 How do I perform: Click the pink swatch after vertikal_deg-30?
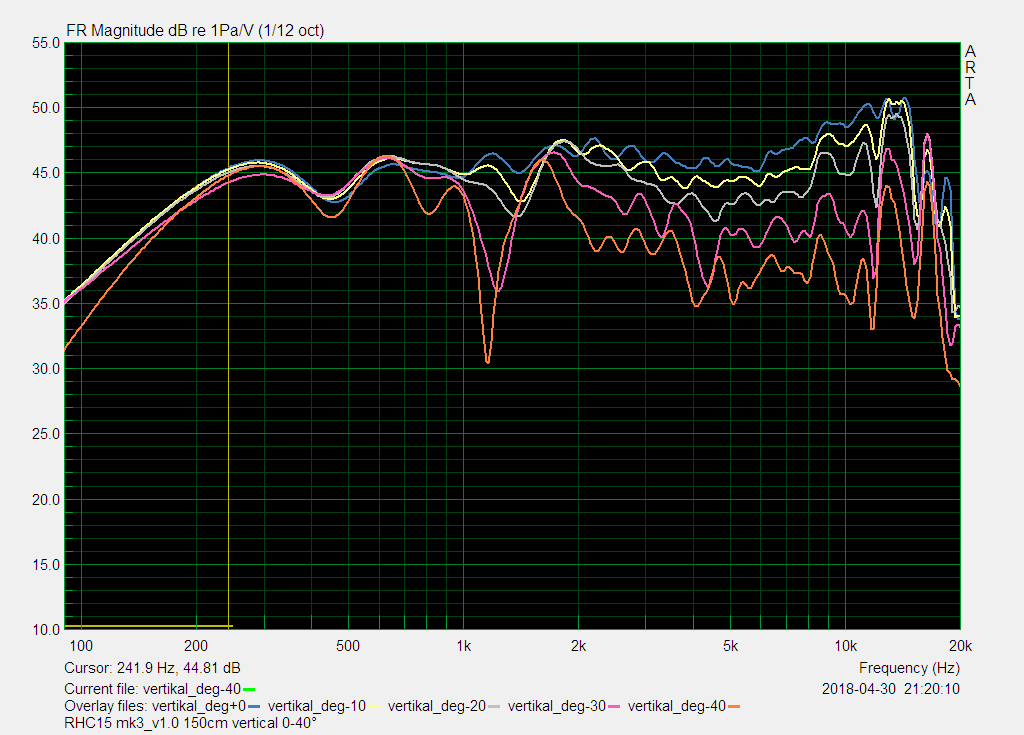tap(615, 707)
